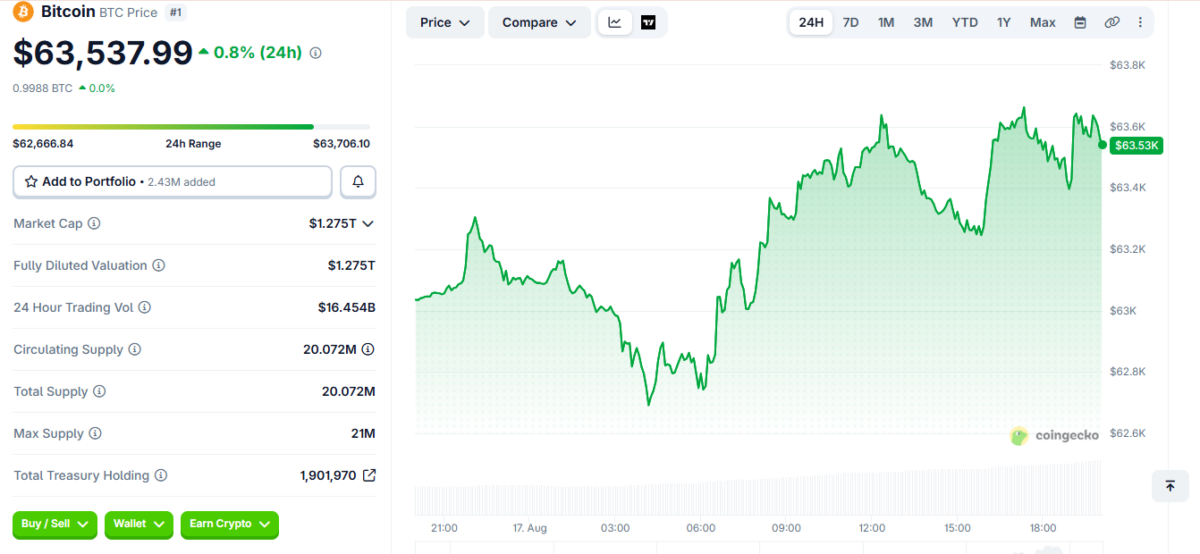Image resolution: width=1200 pixels, height=554 pixels.
Task: Click the info icon next to 24h percentage
Action: (x=316, y=53)
